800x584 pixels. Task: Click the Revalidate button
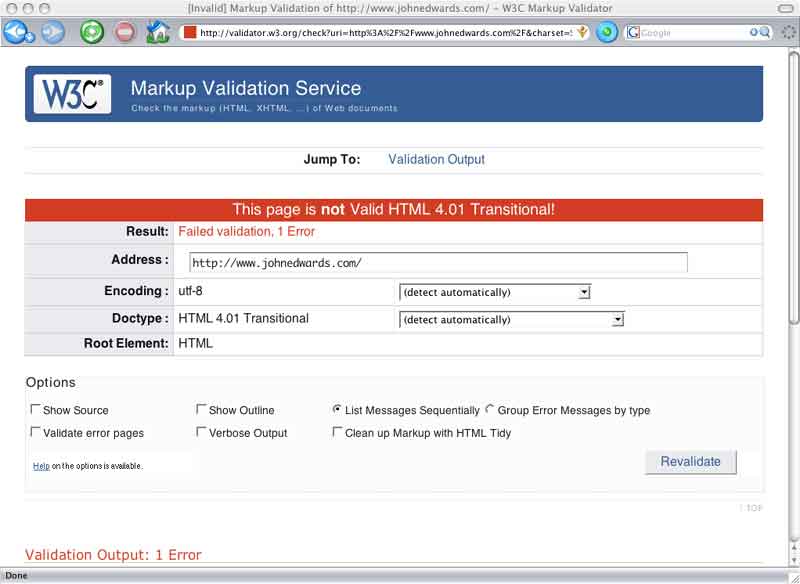[x=690, y=462]
